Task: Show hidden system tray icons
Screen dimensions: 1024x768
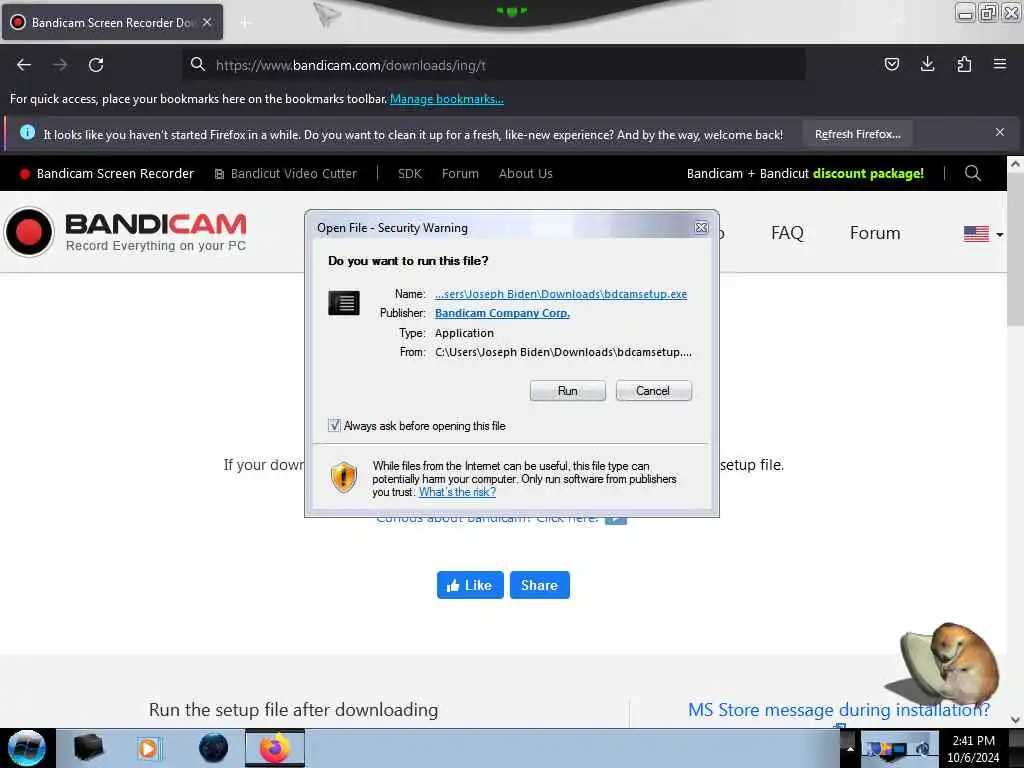Action: pos(850,748)
